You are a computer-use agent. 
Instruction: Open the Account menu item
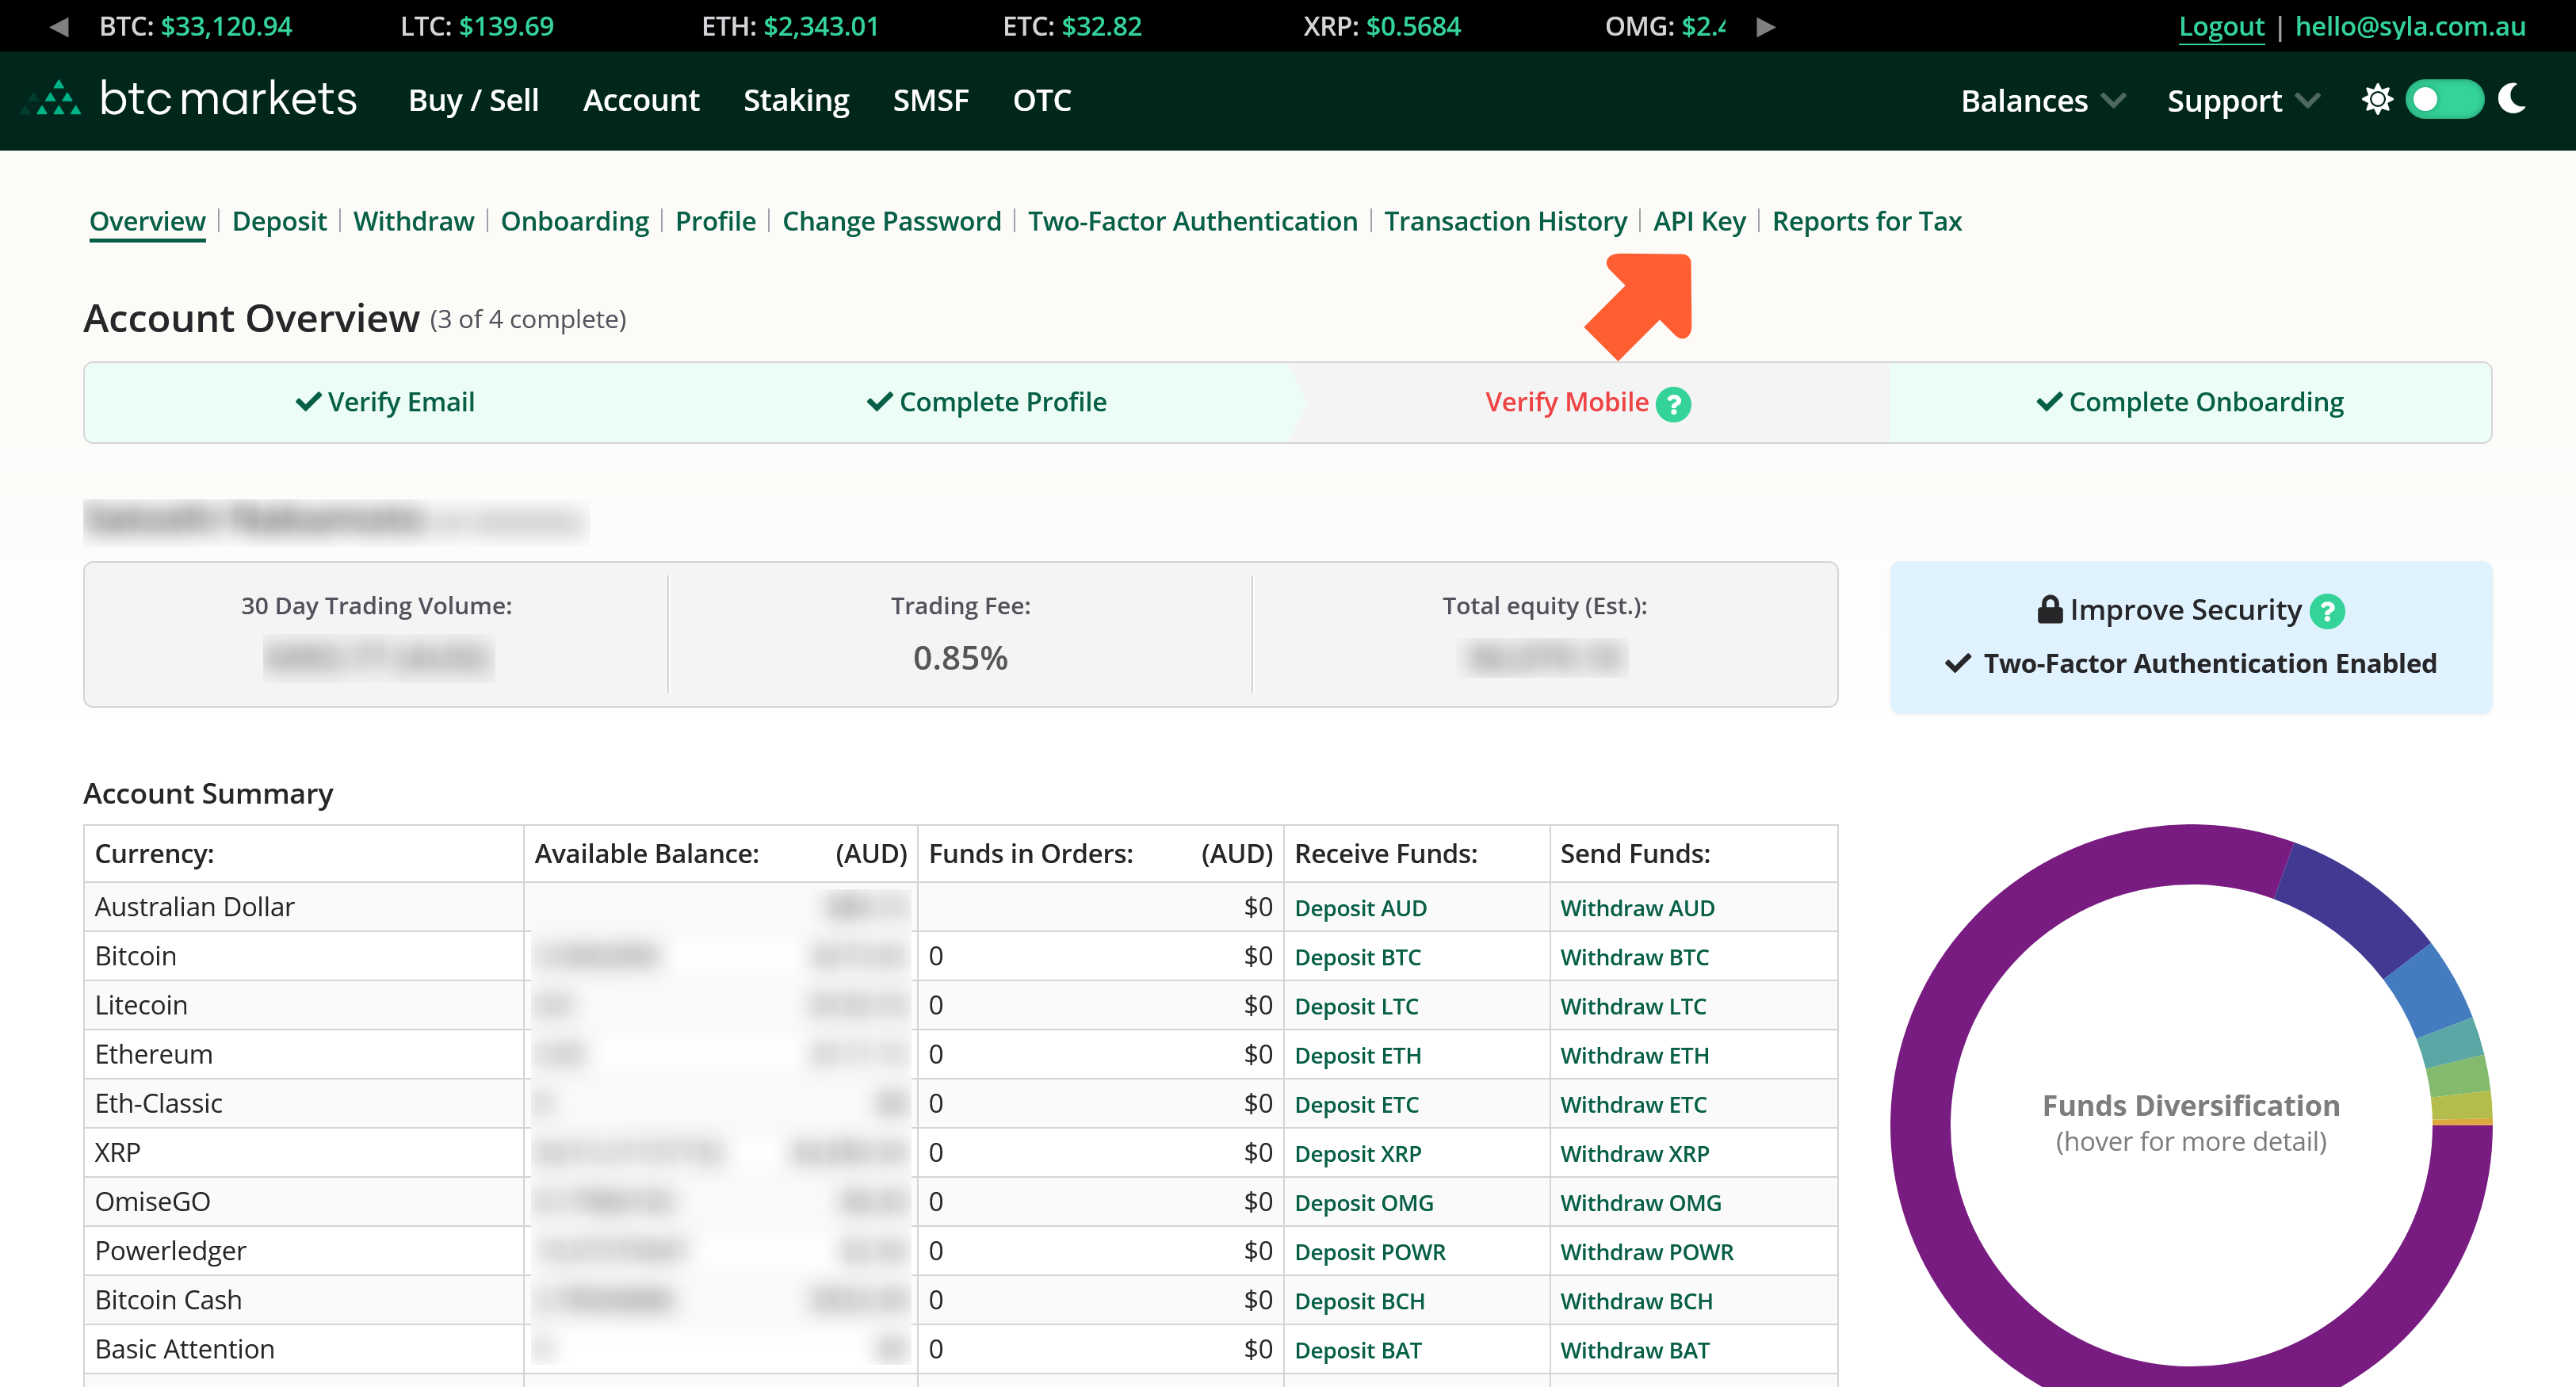coord(641,100)
